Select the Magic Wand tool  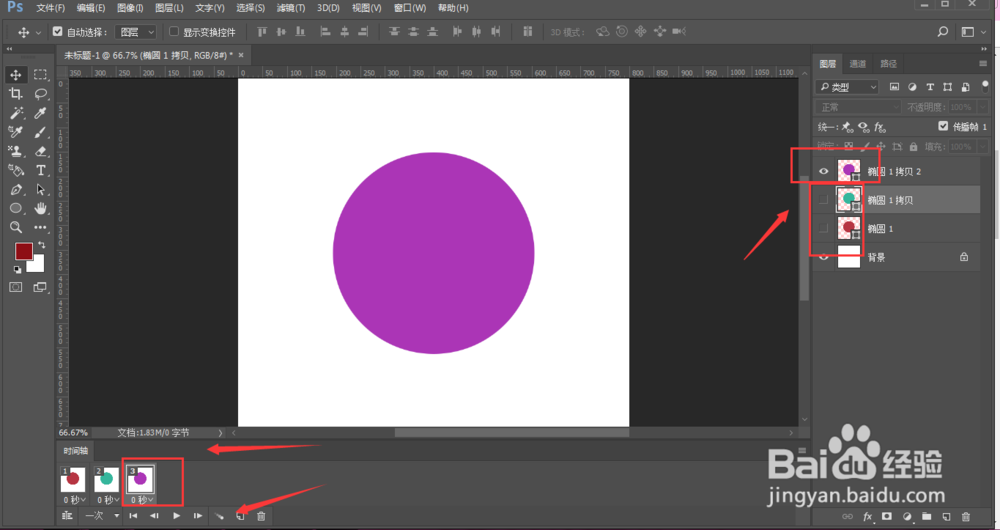click(x=16, y=114)
